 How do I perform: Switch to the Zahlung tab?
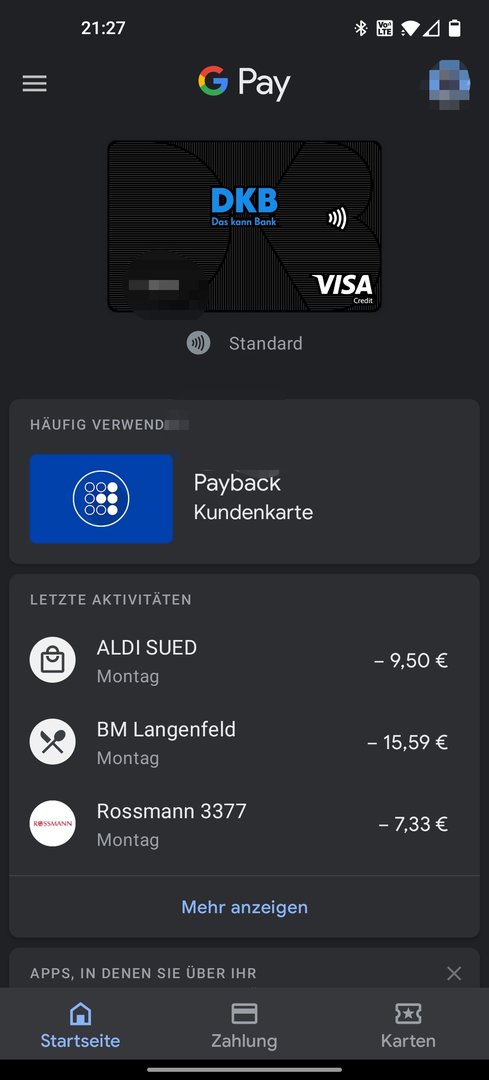(244, 1026)
